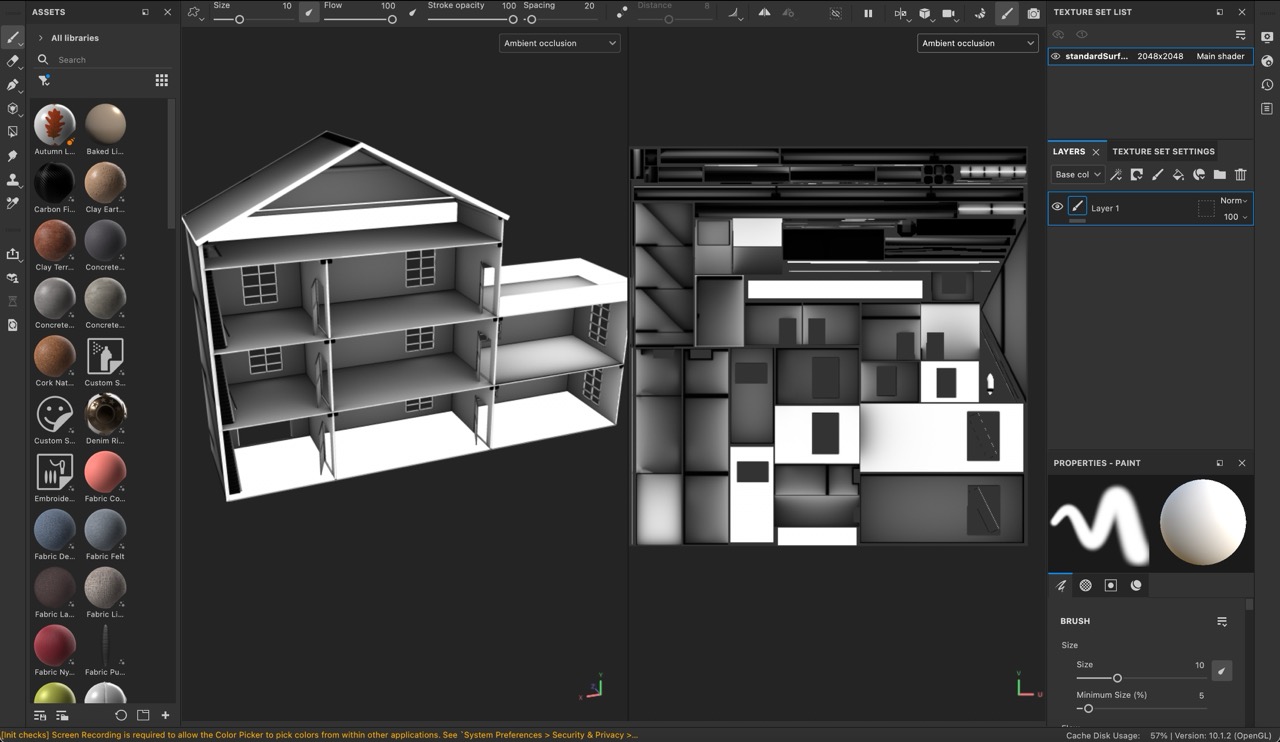The width and height of the screenshot is (1280, 742).
Task: Switch to the LAYERS tab
Action: (1068, 151)
